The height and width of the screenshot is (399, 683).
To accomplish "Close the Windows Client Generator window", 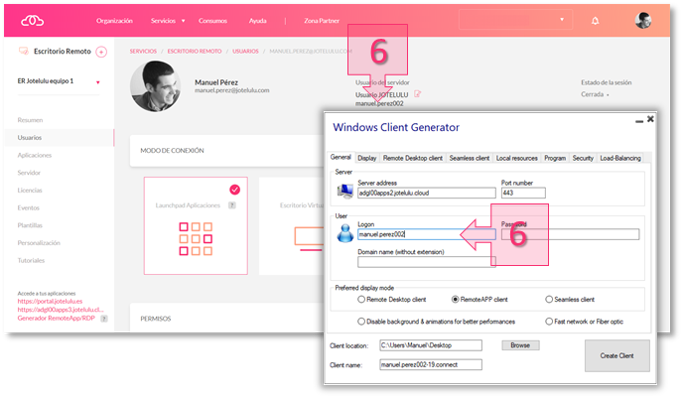I will coord(650,118).
